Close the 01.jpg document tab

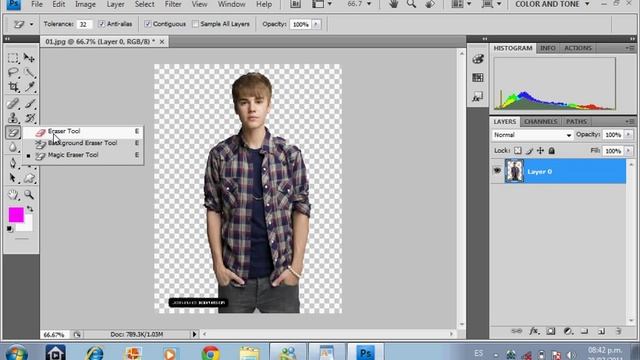tap(162, 42)
